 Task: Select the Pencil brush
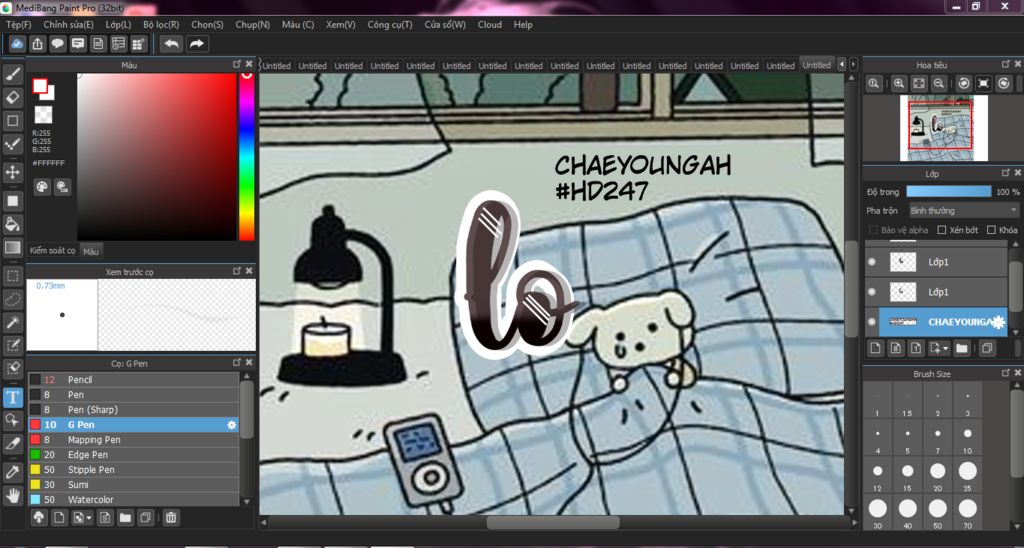point(134,379)
